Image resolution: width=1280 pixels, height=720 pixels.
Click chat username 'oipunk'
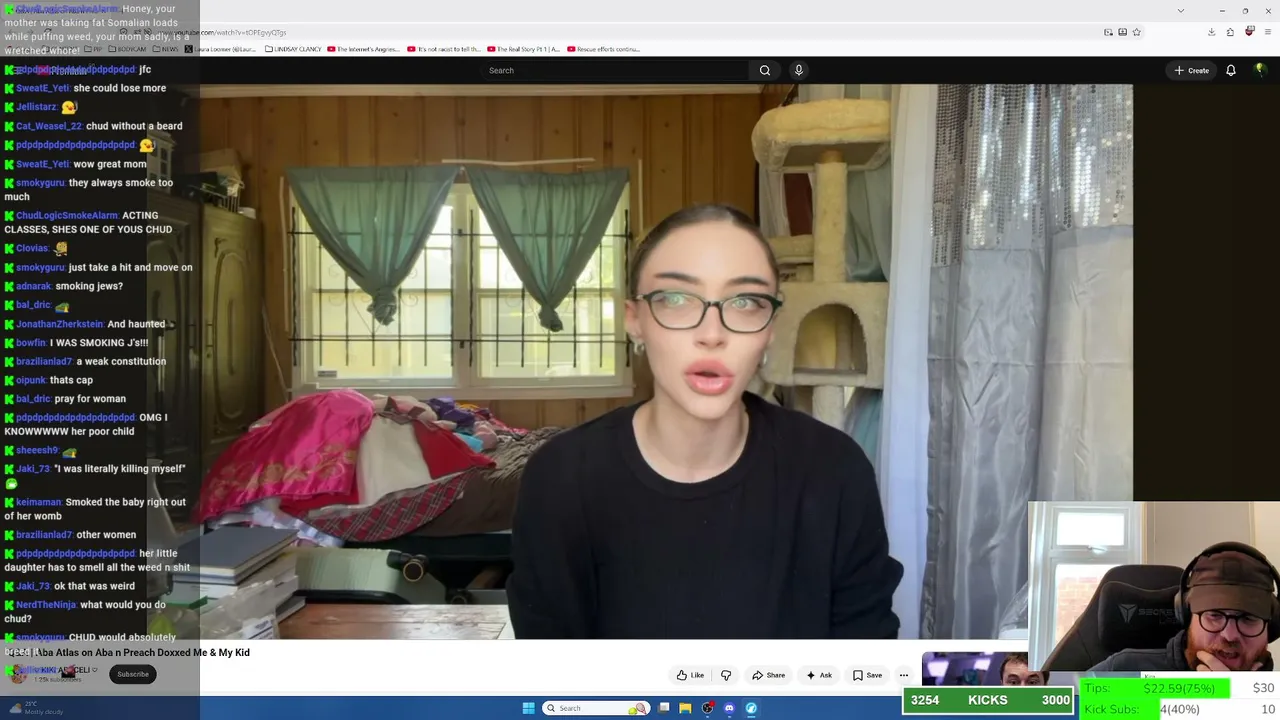[31, 380]
